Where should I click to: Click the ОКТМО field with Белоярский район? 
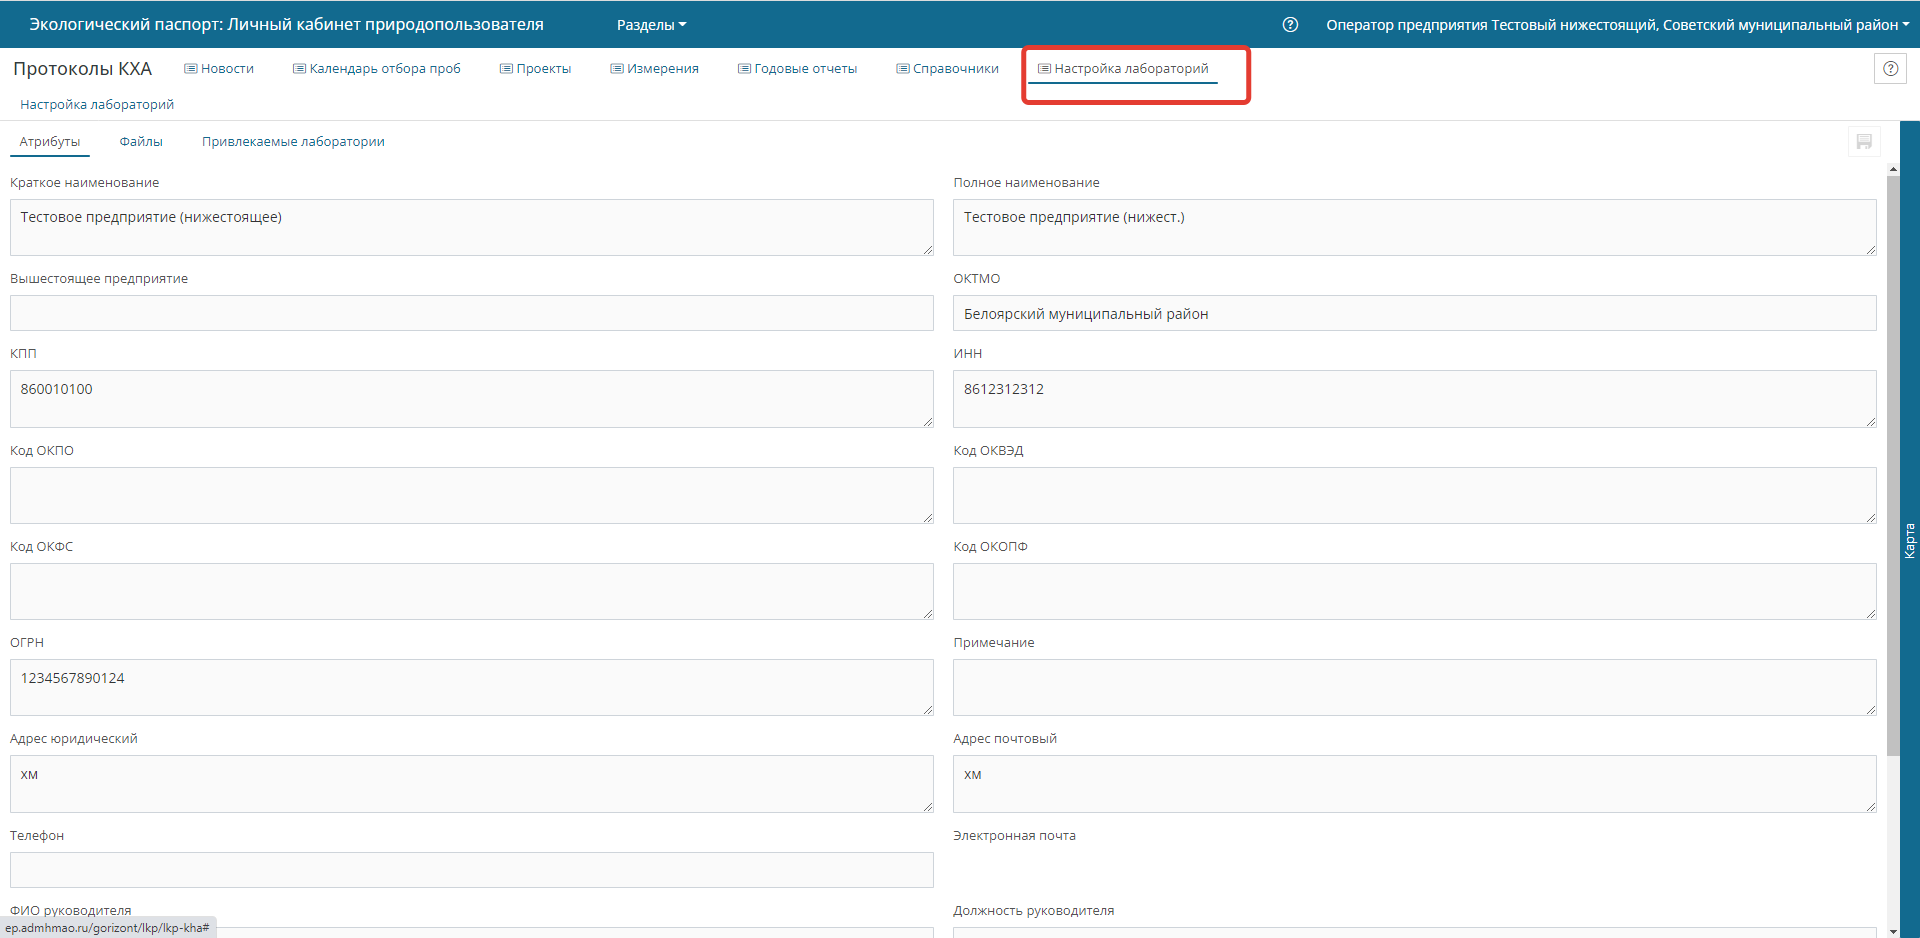coord(1414,314)
